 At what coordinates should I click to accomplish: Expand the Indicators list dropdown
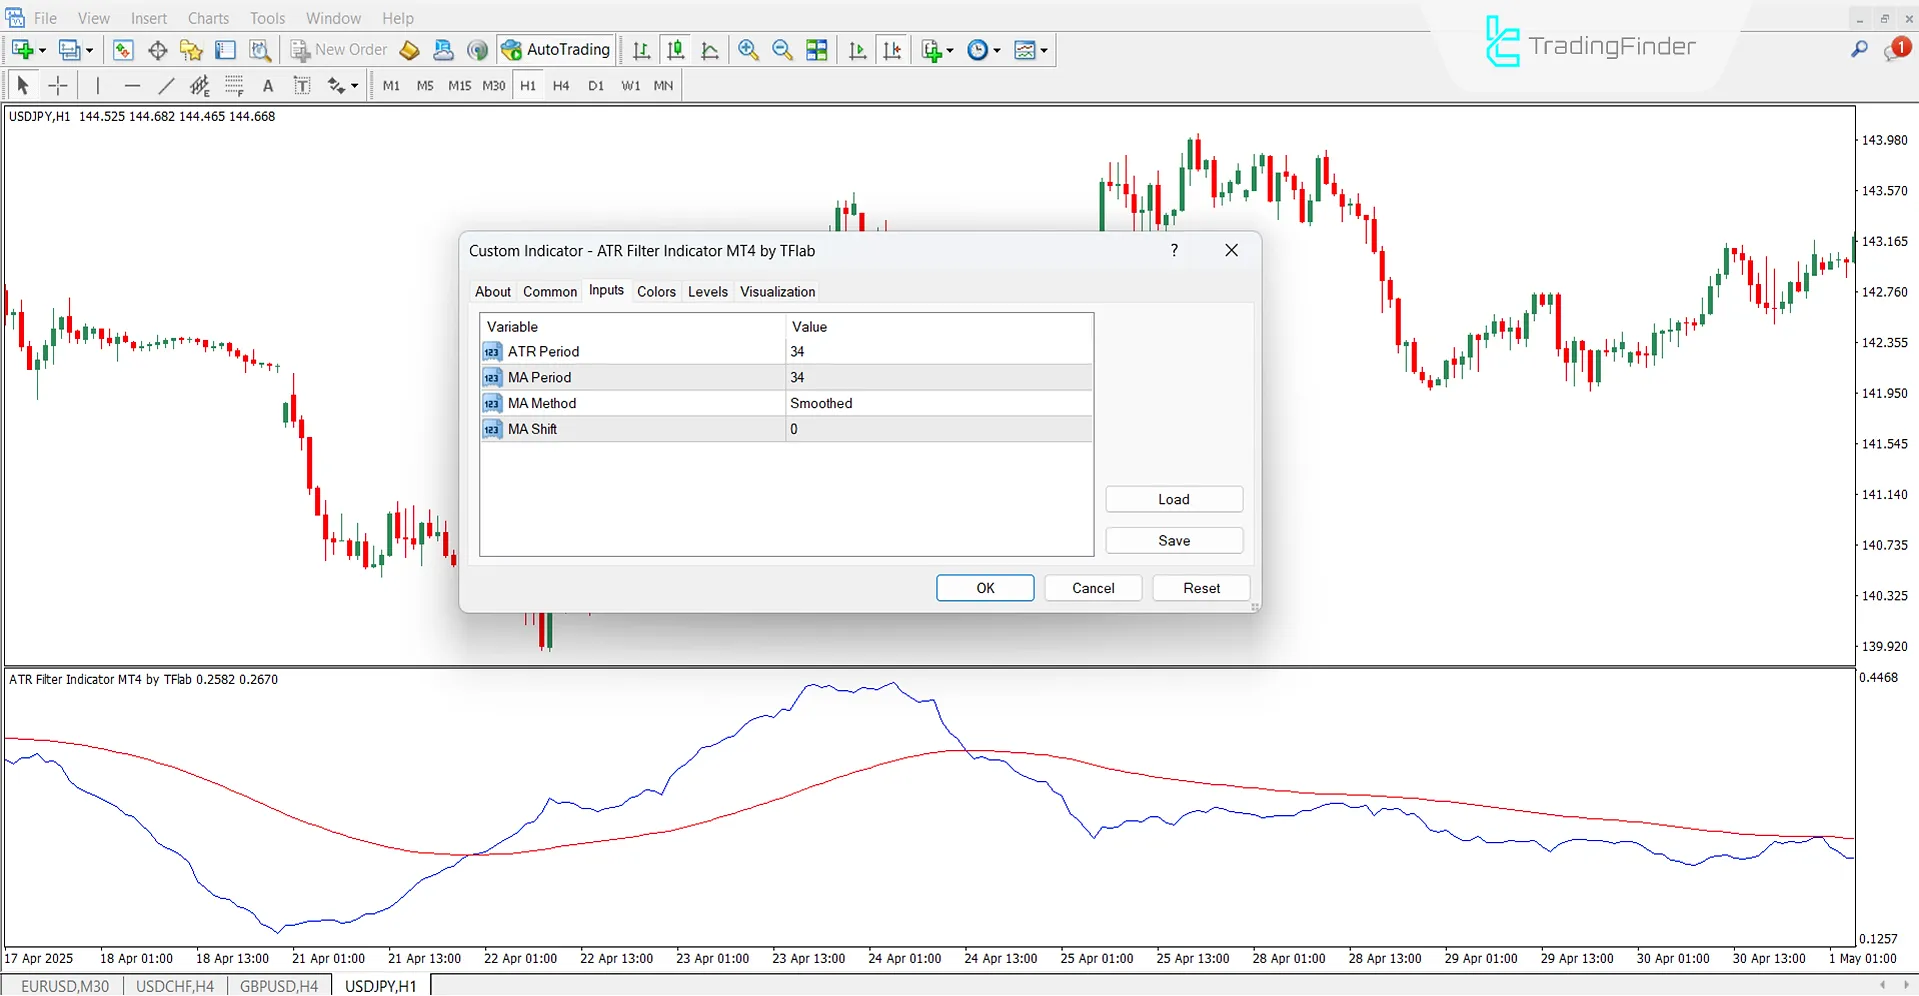[949, 50]
